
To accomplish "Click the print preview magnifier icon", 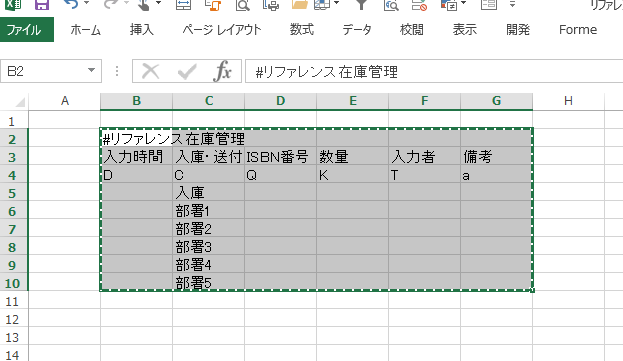I will [x=242, y=4].
